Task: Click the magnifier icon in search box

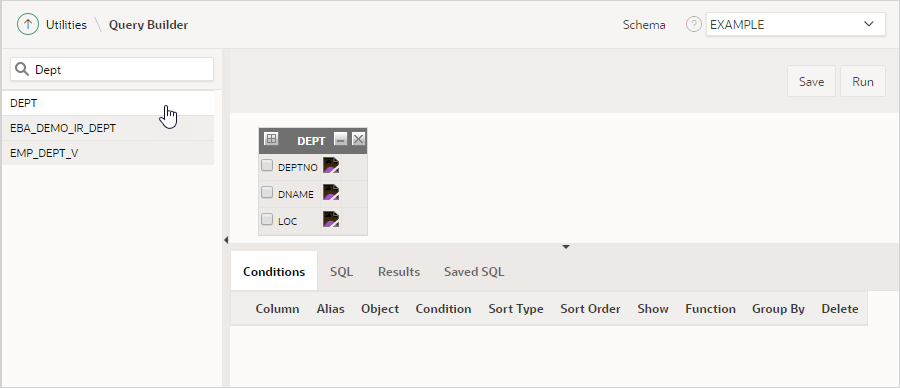Action: [x=22, y=69]
